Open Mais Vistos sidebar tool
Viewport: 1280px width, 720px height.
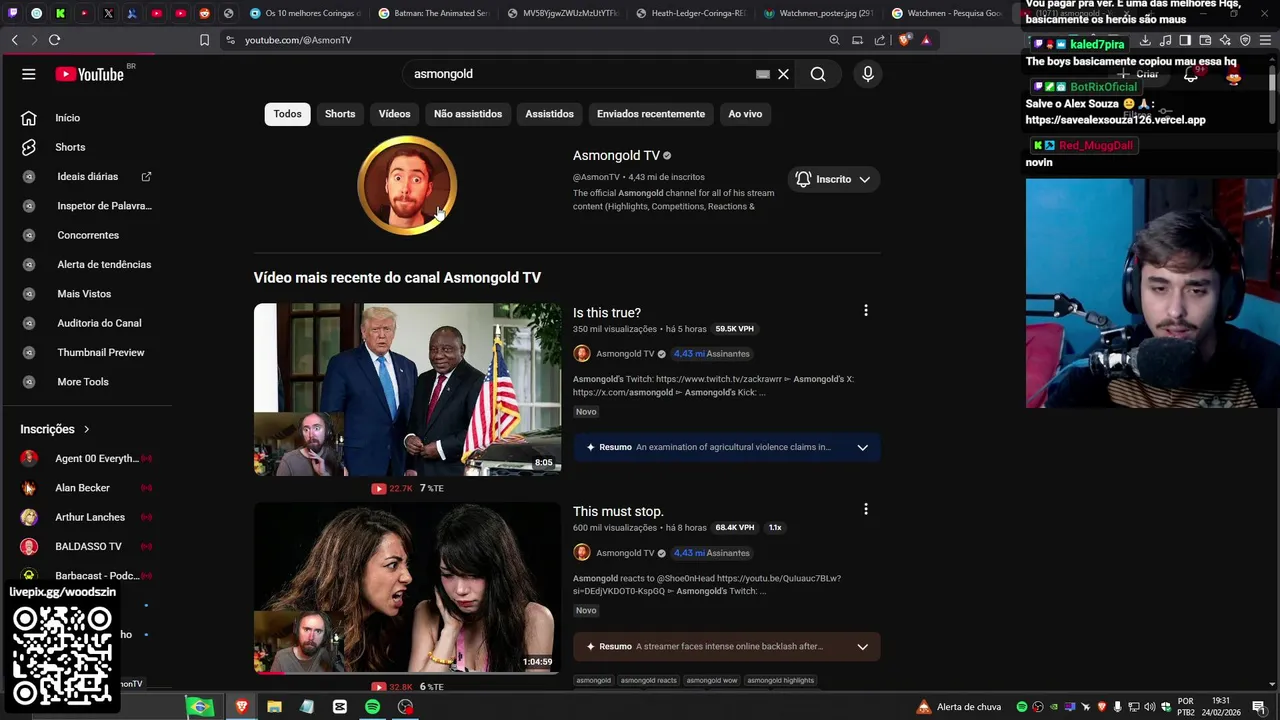[86, 294]
